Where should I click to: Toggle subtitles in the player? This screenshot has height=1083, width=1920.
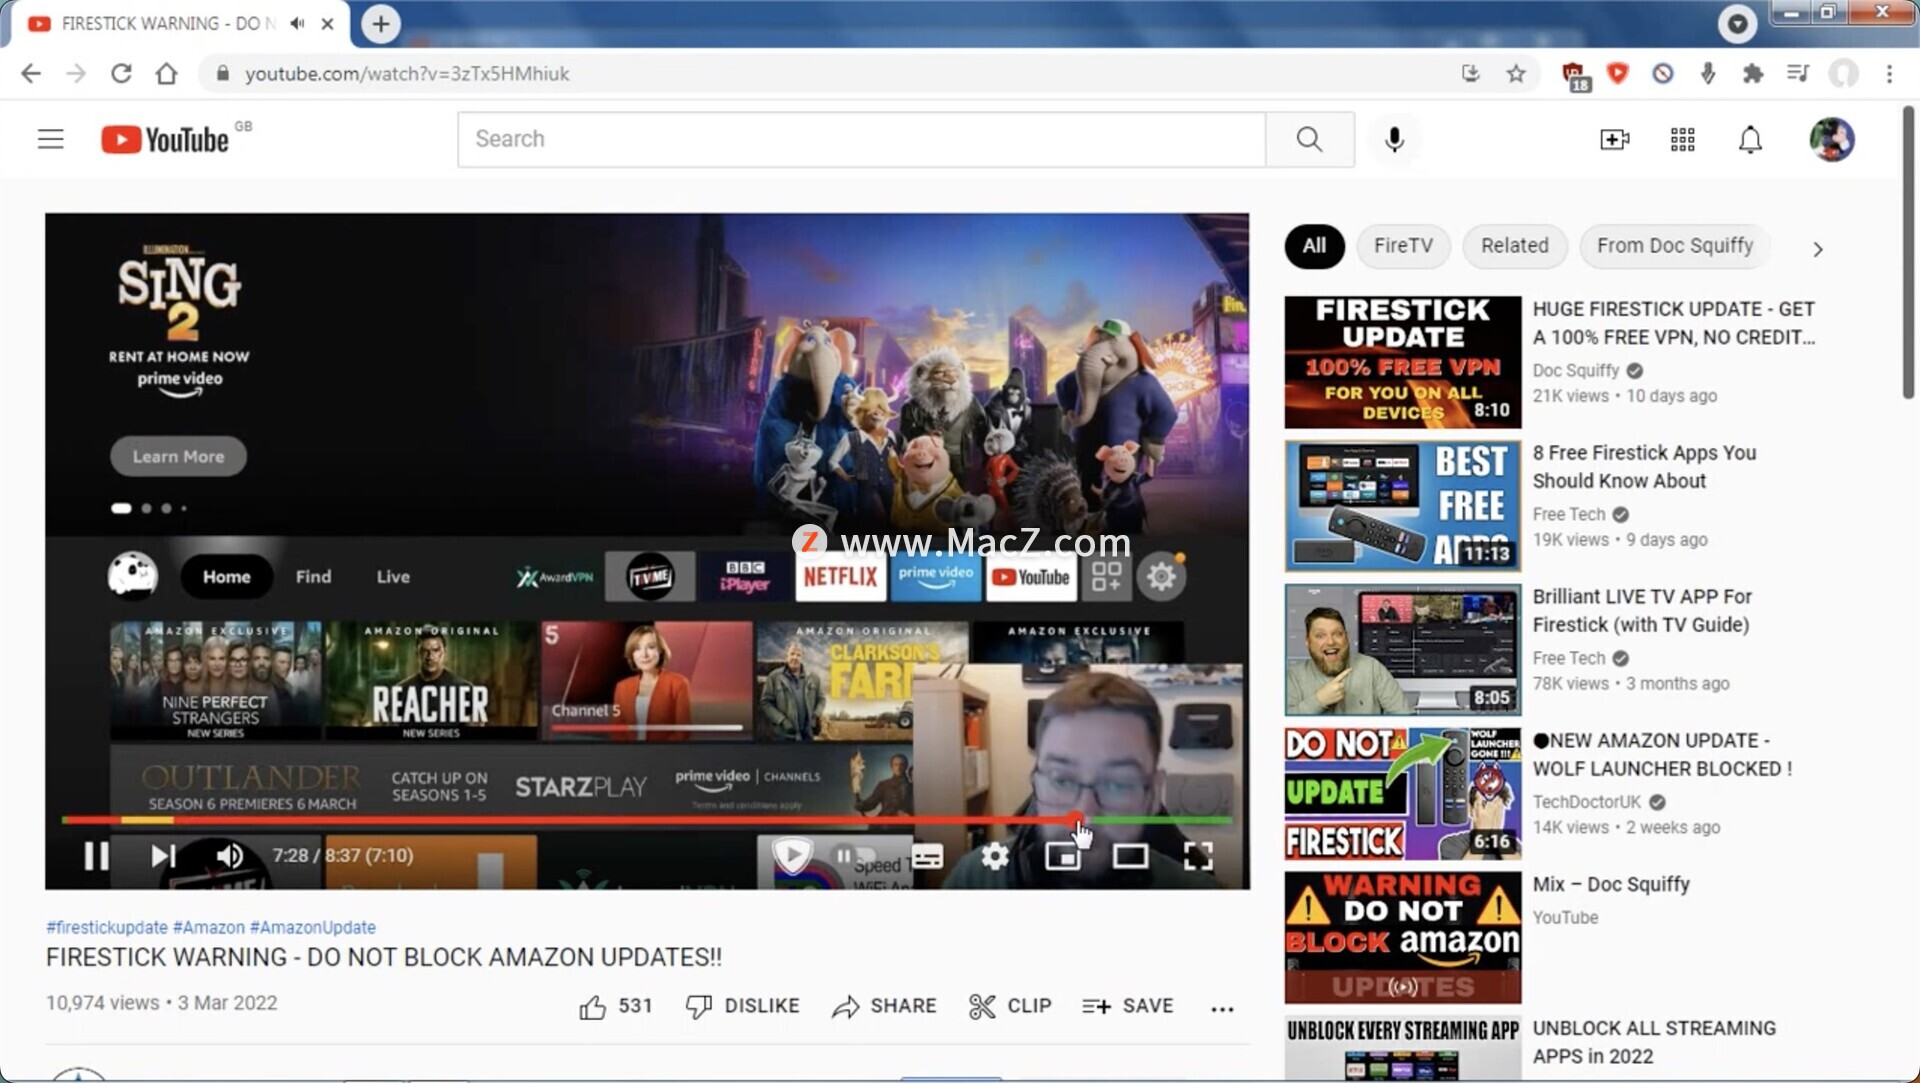[927, 856]
